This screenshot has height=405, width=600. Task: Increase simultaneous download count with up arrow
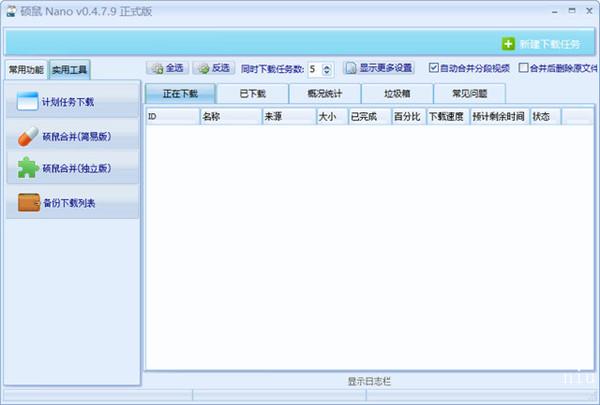326,67
